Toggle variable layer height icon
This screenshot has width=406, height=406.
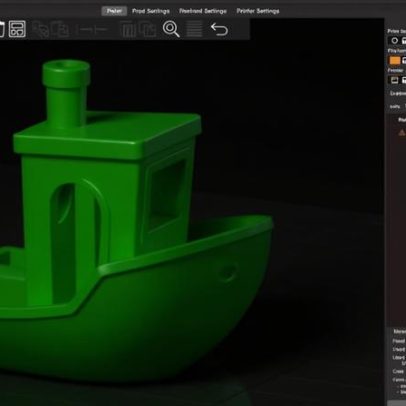click(194, 29)
